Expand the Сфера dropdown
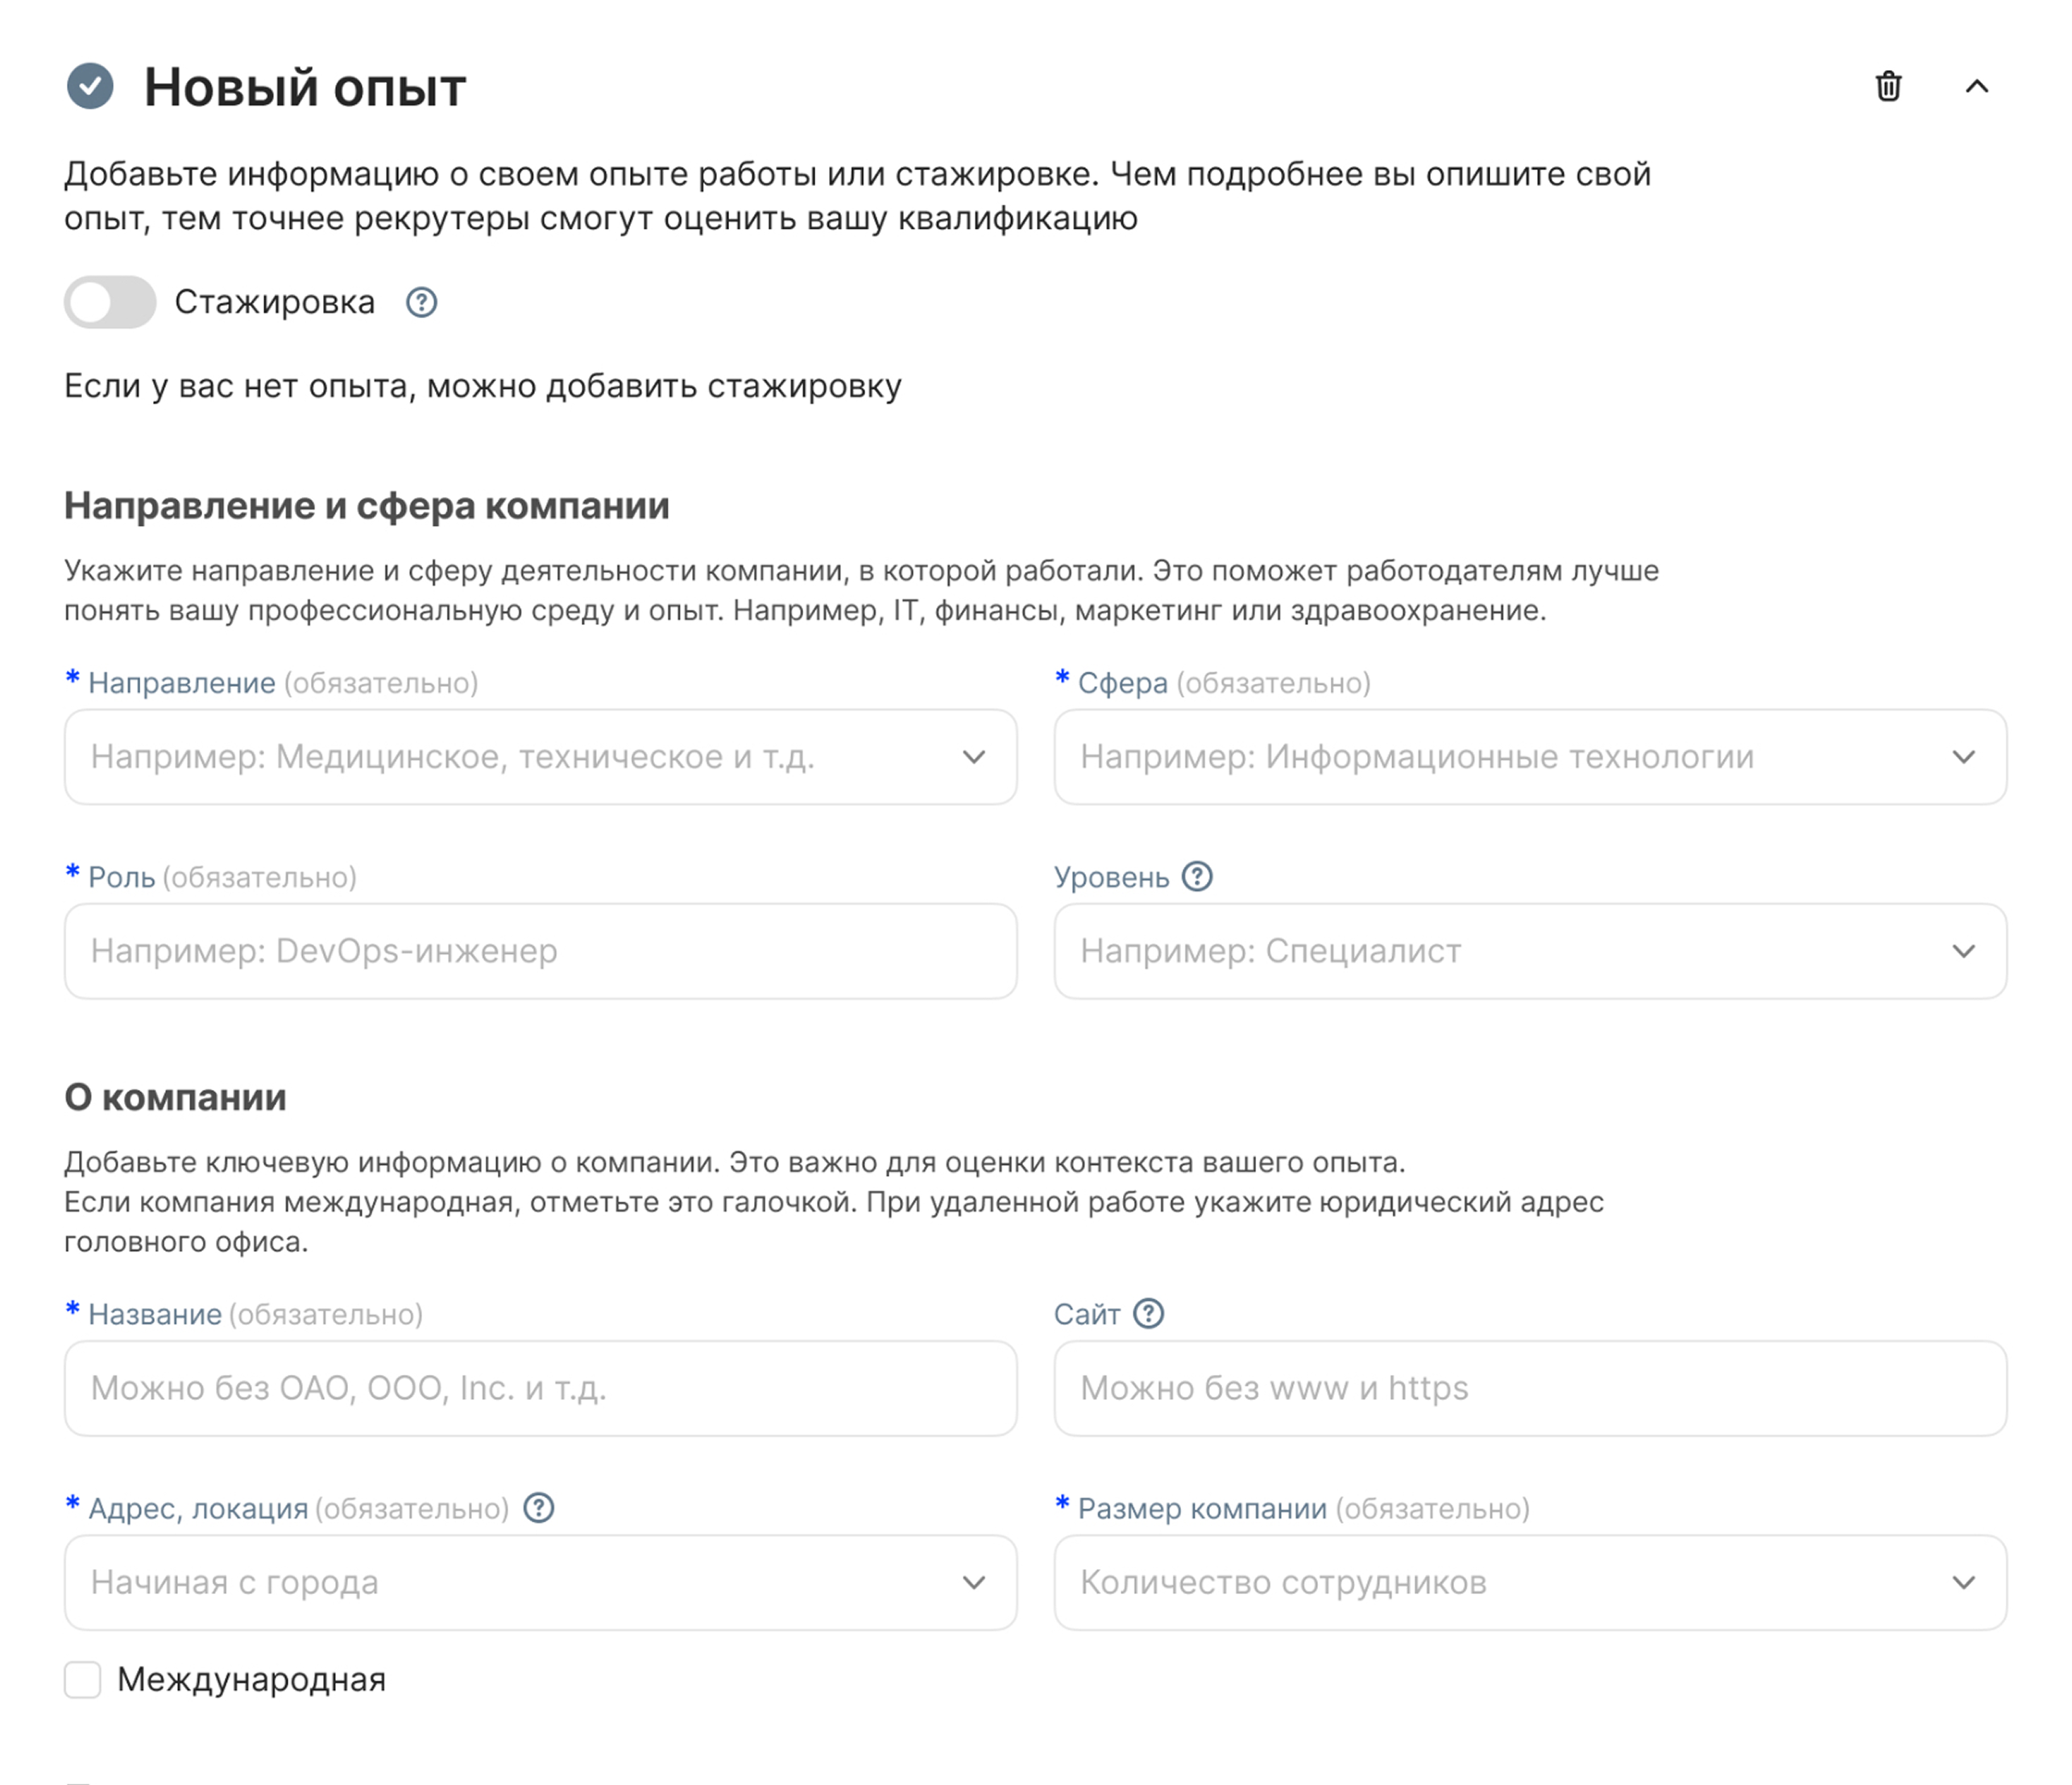Screen dimensions: 2072x1785 click(1529, 757)
